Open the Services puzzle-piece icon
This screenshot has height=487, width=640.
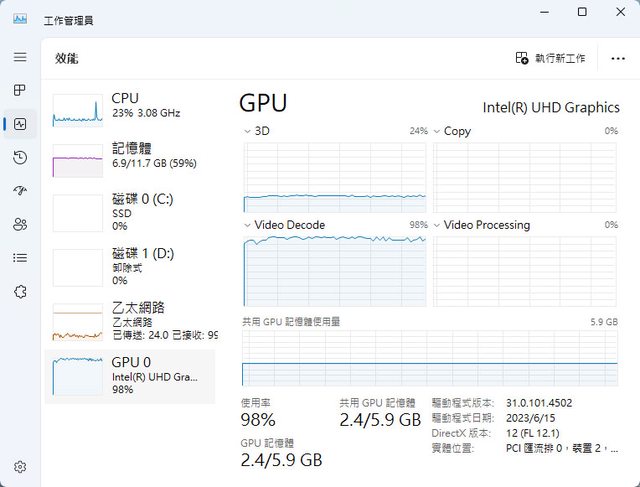point(20,291)
